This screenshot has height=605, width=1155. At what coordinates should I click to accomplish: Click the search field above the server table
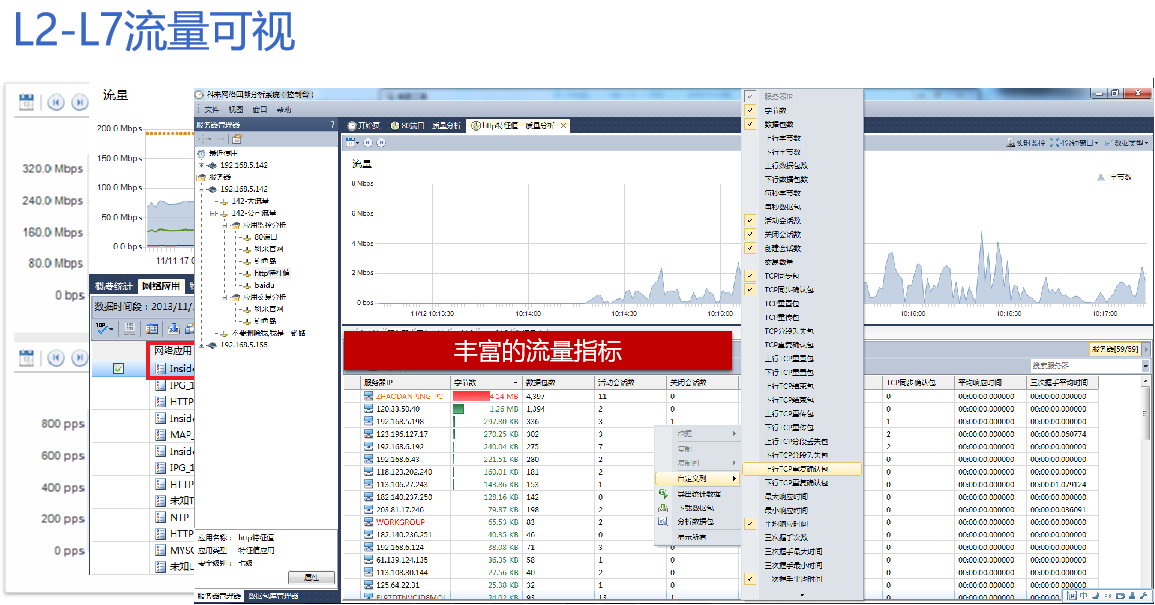pyautogui.click(x=1086, y=366)
